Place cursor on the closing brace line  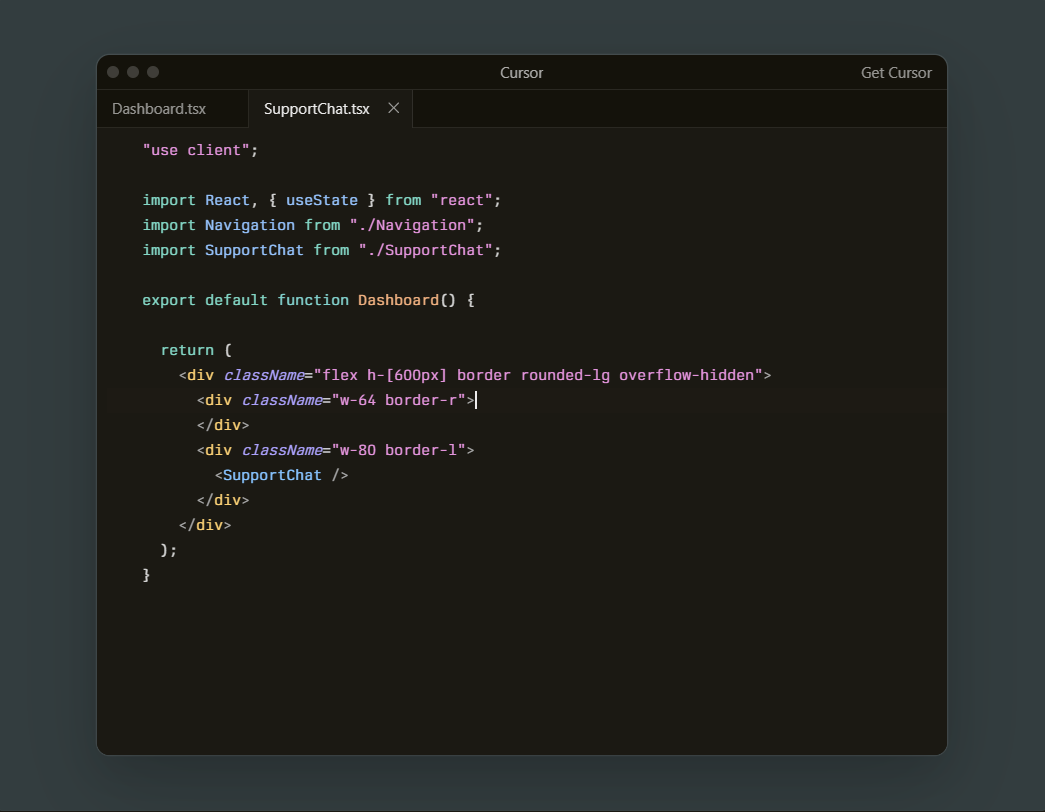pyautogui.click(x=146, y=574)
